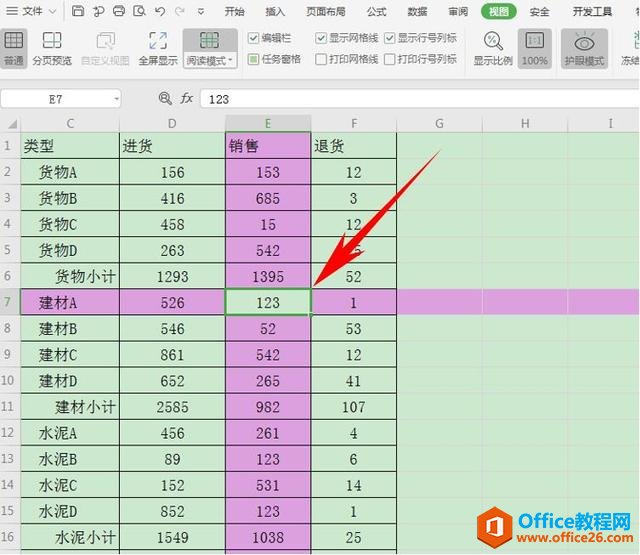Select column H header
Viewport: 640px width, 555px height.
point(525,123)
